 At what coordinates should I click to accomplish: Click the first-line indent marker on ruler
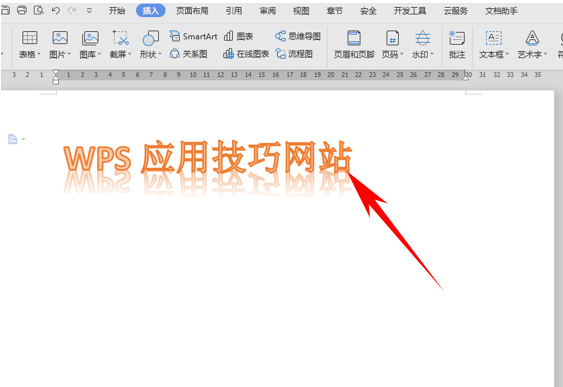click(56, 72)
